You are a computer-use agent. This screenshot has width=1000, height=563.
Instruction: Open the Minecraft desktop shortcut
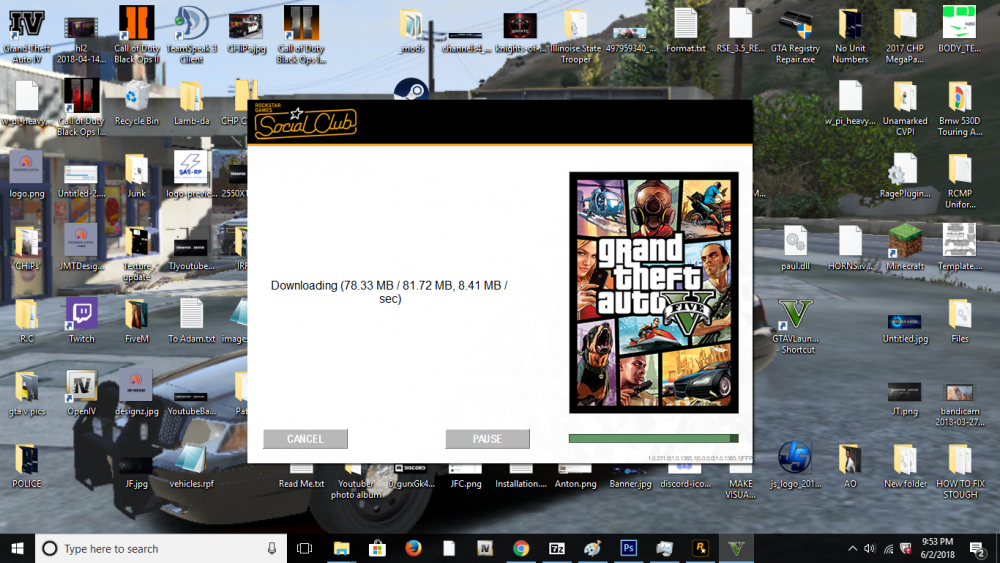[905, 248]
